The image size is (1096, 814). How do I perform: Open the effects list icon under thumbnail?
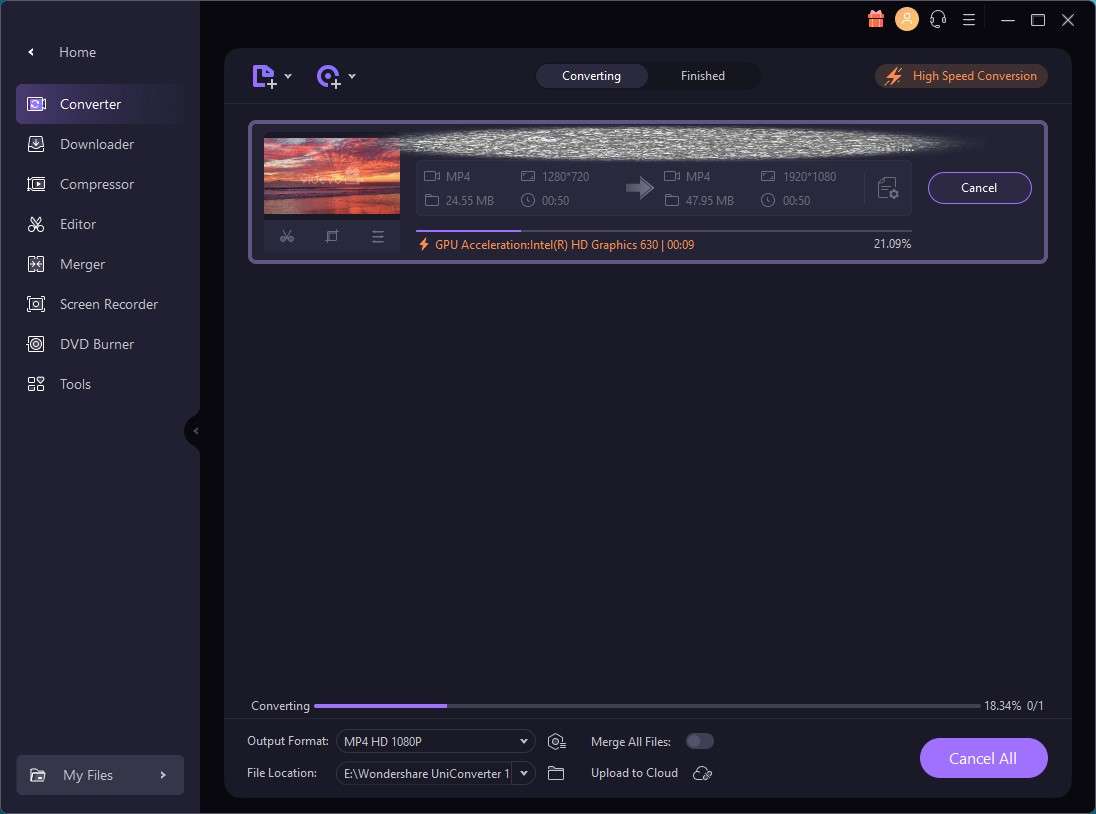click(378, 236)
